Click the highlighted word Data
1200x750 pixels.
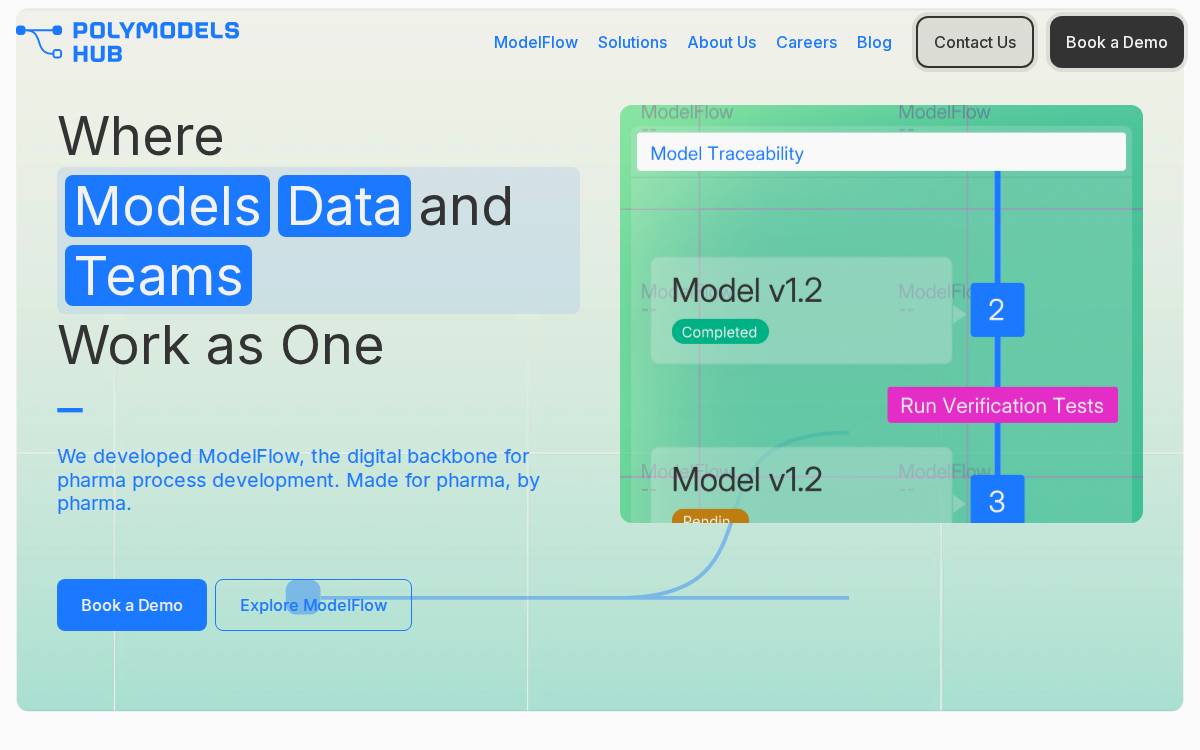(x=344, y=206)
